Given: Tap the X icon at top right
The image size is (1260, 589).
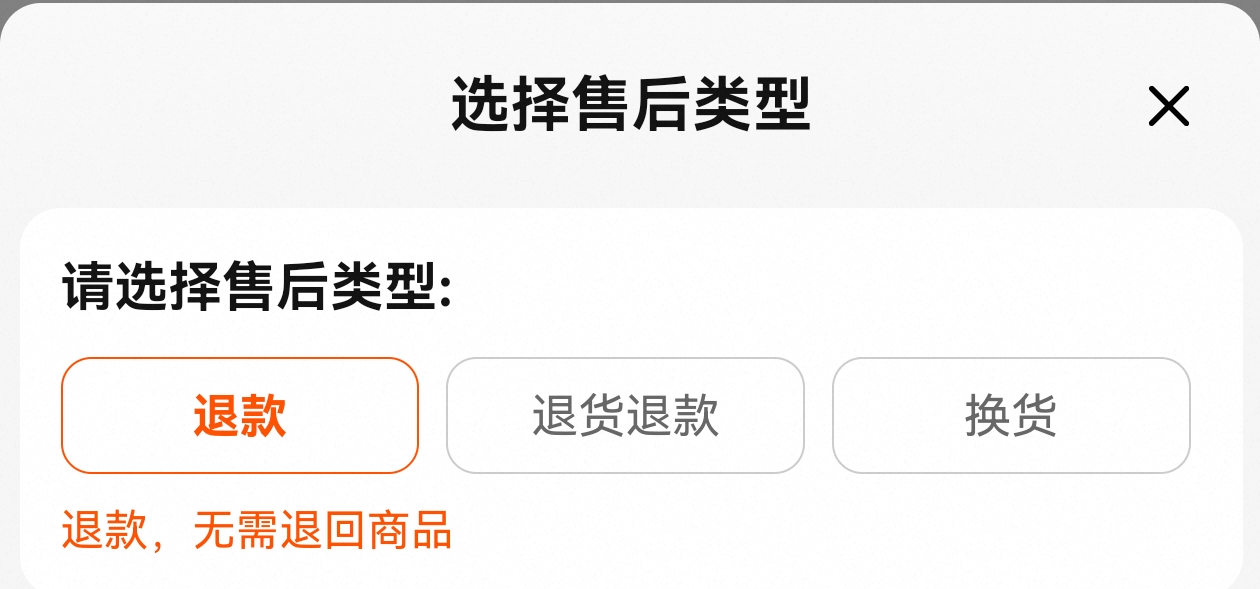Looking at the screenshot, I should [x=1168, y=106].
